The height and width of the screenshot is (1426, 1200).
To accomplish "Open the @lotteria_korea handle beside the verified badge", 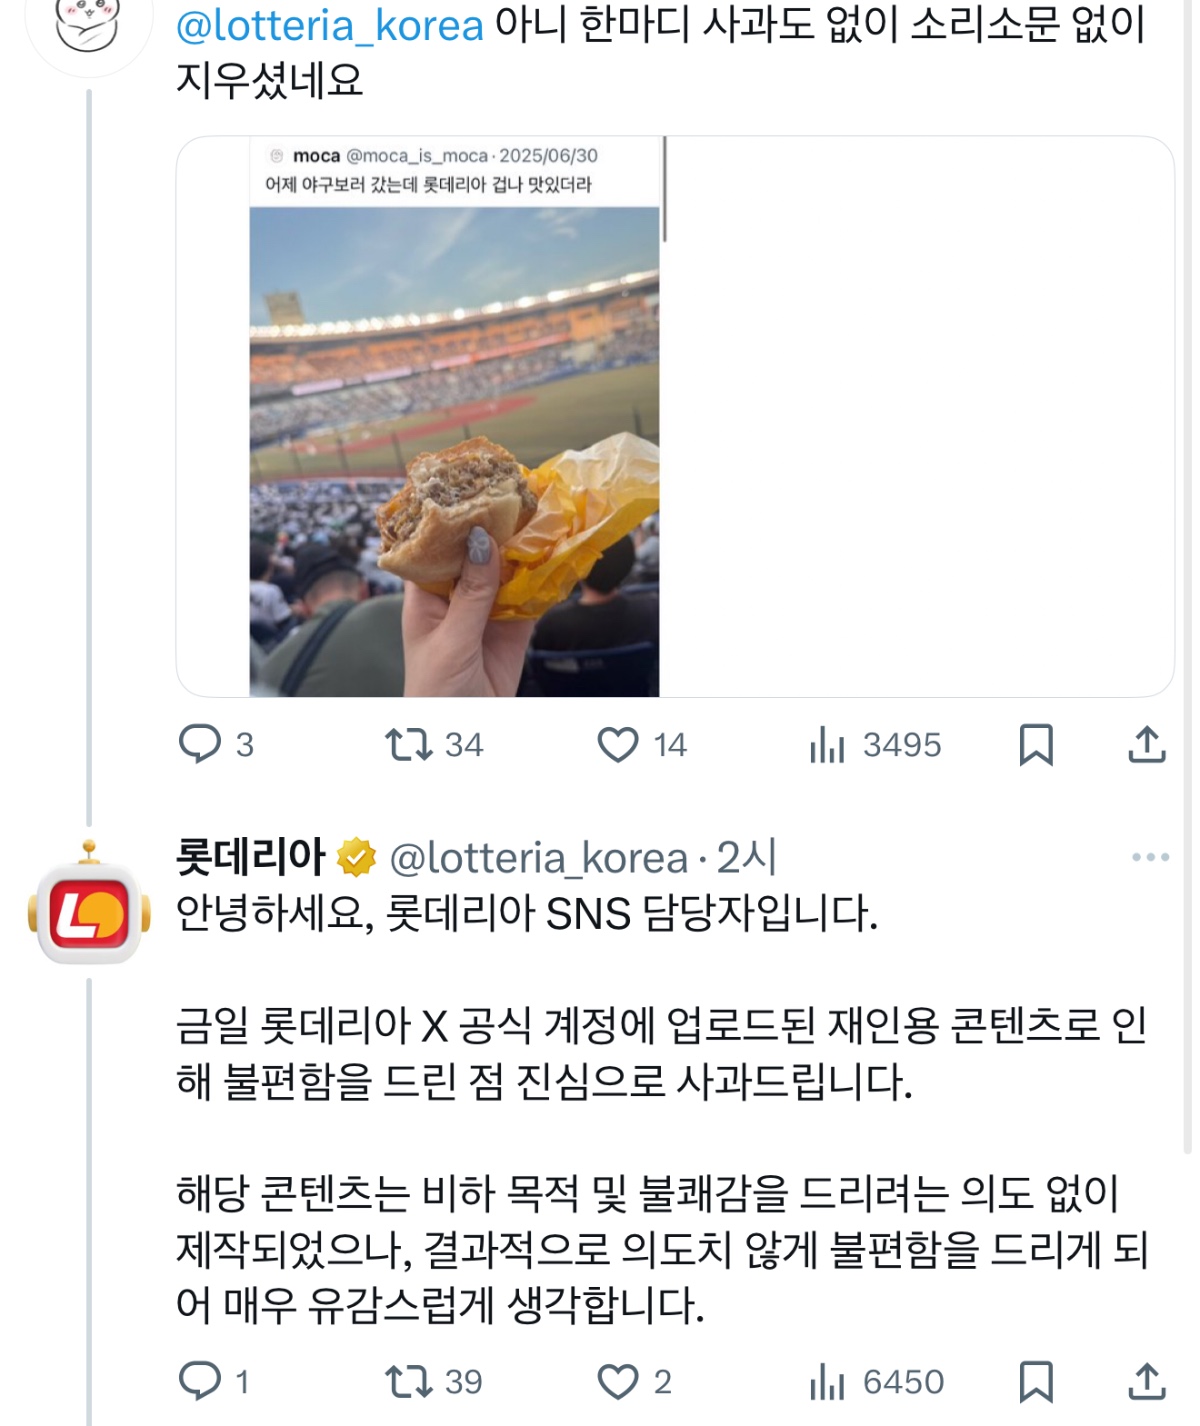I will 539,858.
